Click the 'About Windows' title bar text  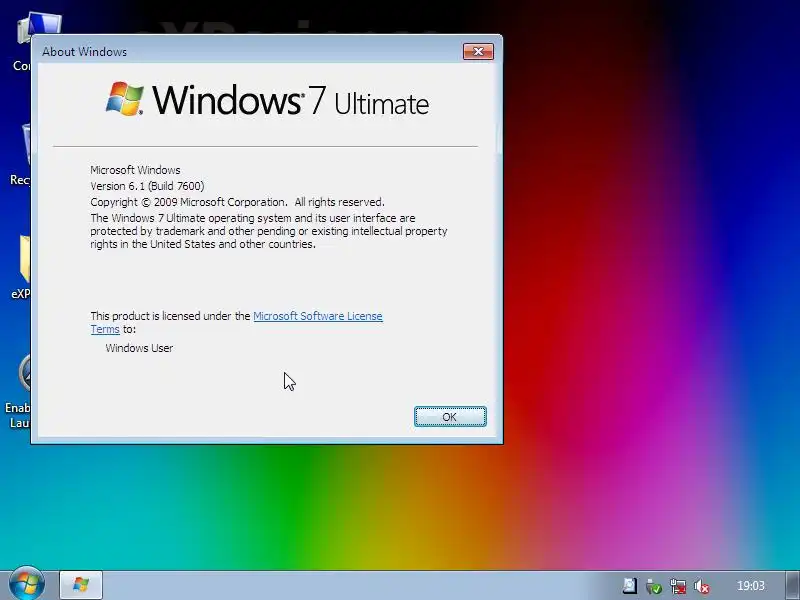coord(85,52)
